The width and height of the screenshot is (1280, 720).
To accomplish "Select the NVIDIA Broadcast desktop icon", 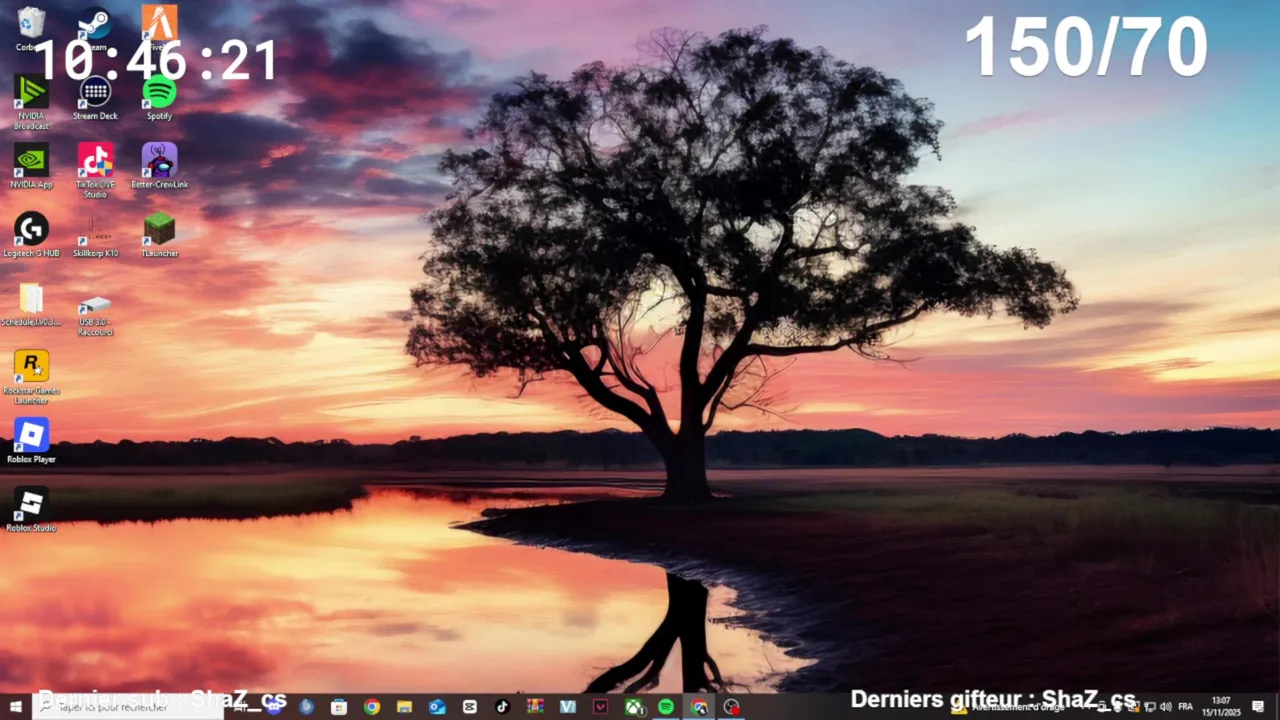I will 31,102.
